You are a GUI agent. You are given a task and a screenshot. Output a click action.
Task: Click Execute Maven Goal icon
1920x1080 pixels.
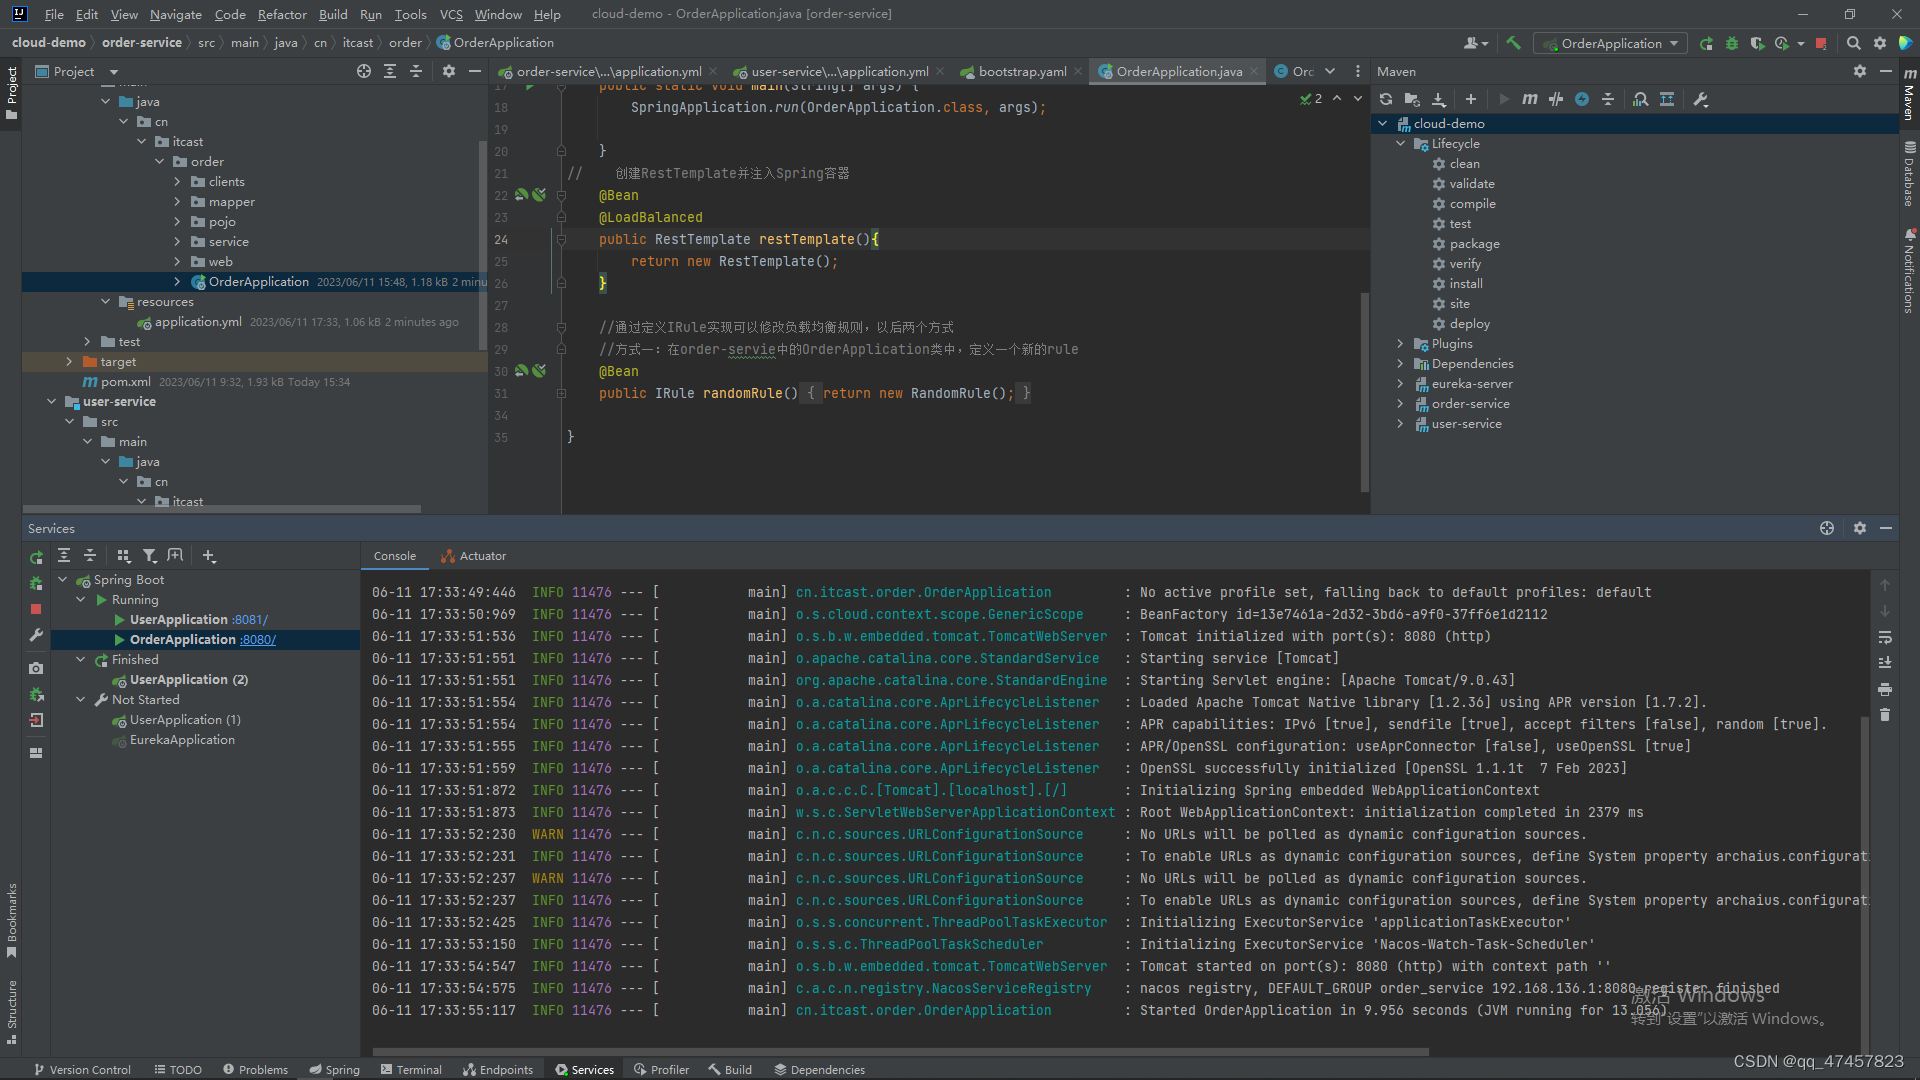[1529, 99]
